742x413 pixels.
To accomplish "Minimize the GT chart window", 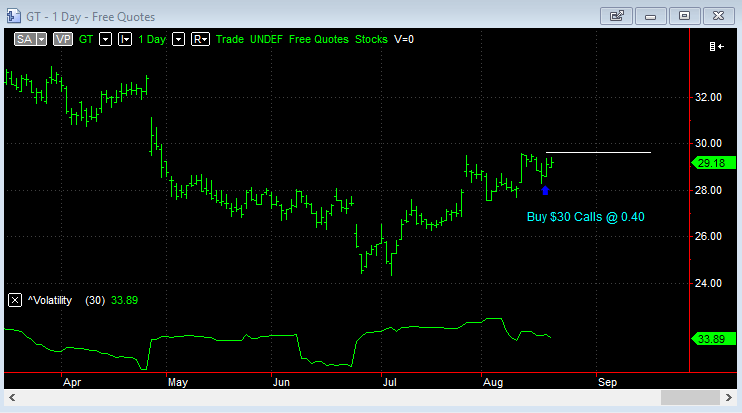I will (x=651, y=16).
